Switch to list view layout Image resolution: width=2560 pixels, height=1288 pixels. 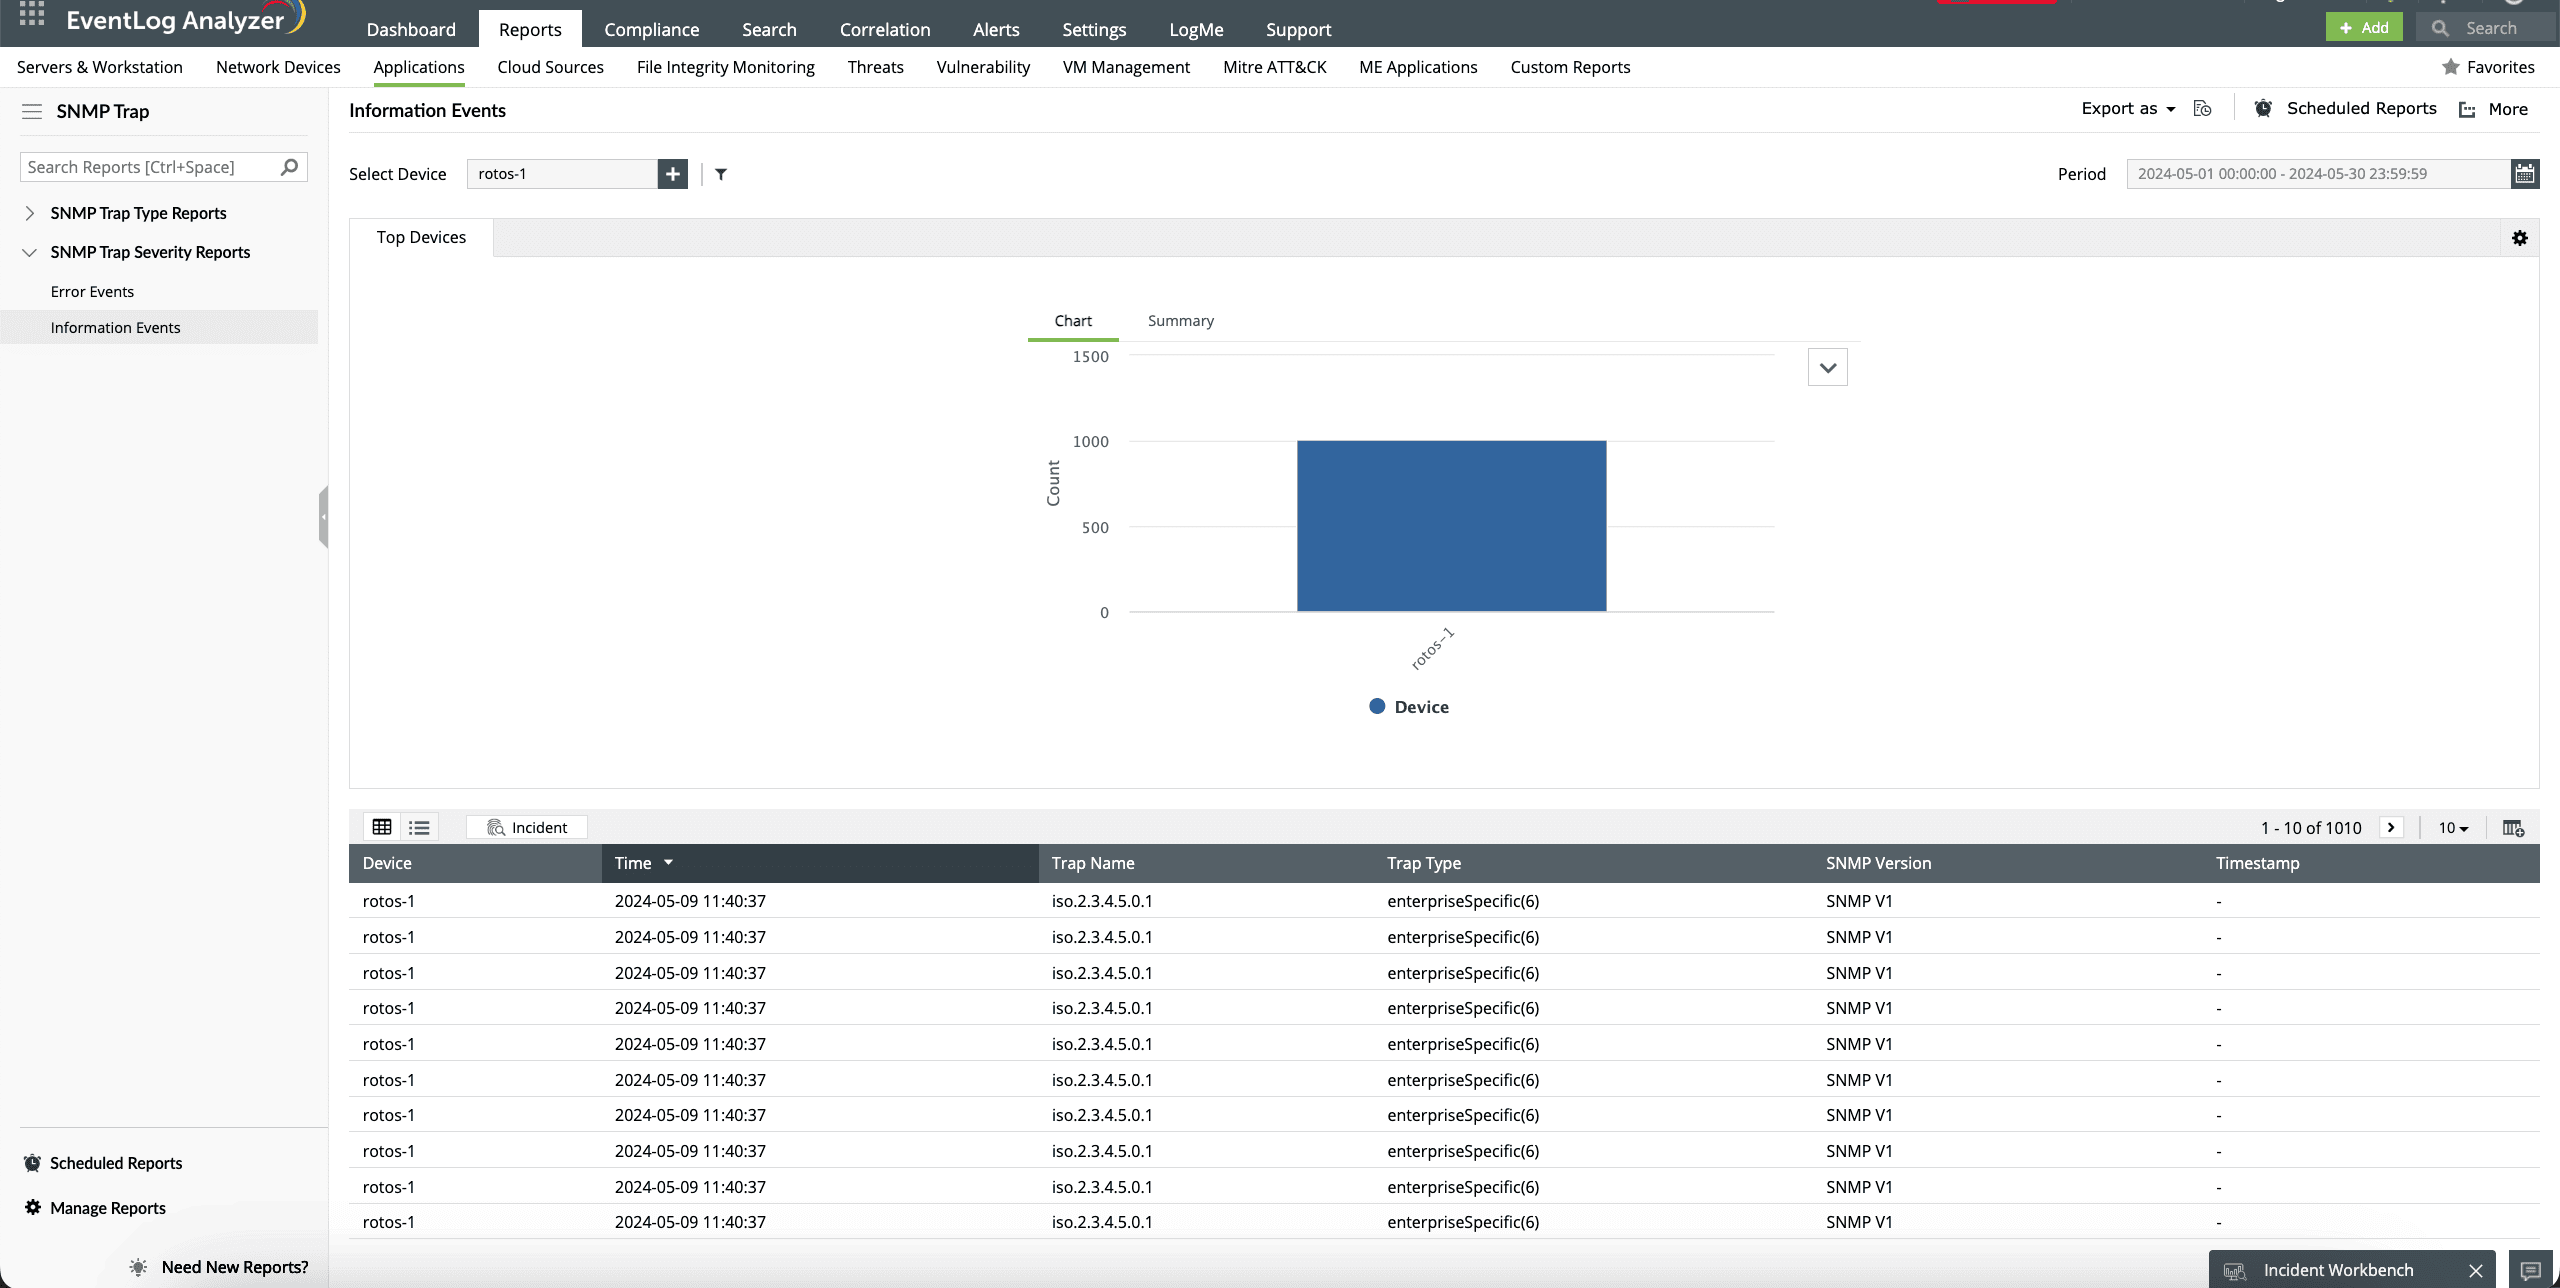419,827
